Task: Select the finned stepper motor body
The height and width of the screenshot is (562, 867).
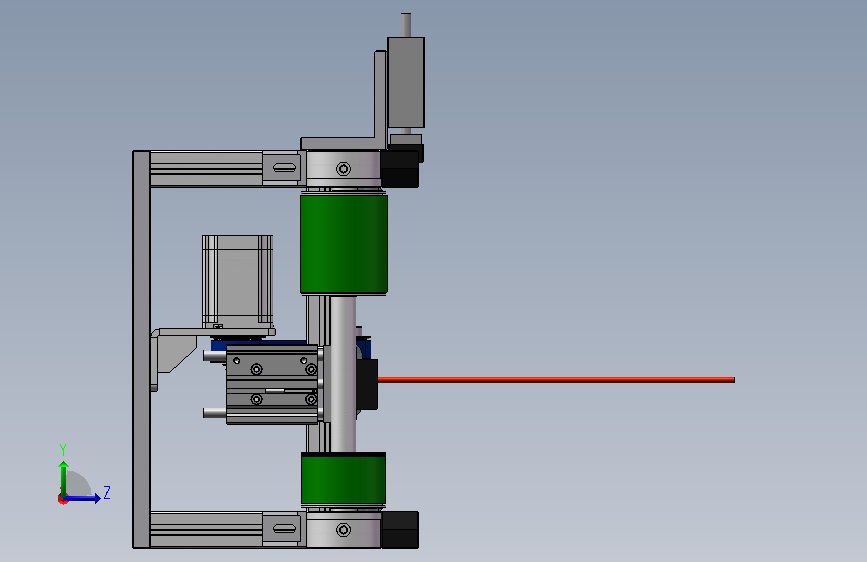Action: [237, 281]
